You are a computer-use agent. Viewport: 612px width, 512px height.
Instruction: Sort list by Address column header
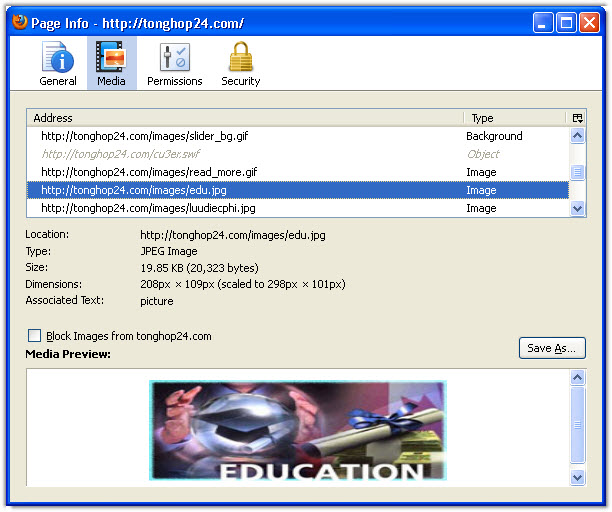coord(245,118)
